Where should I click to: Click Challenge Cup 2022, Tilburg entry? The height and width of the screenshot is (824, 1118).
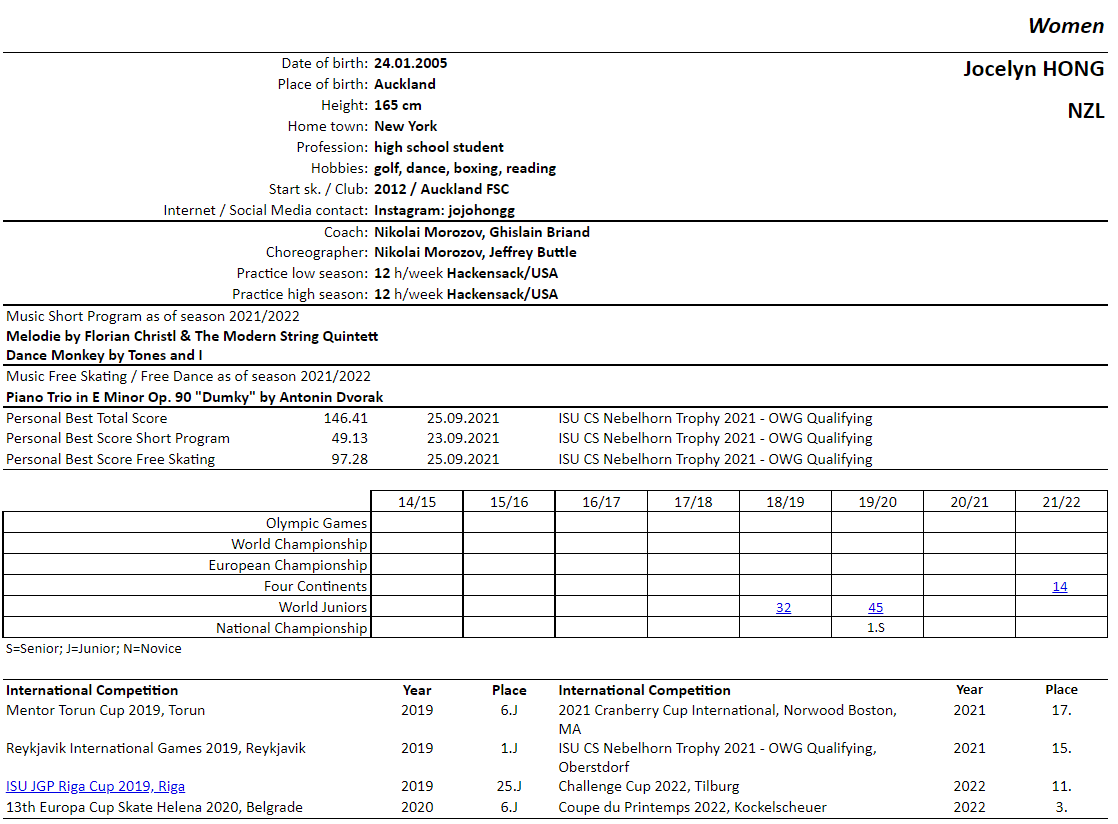649,786
